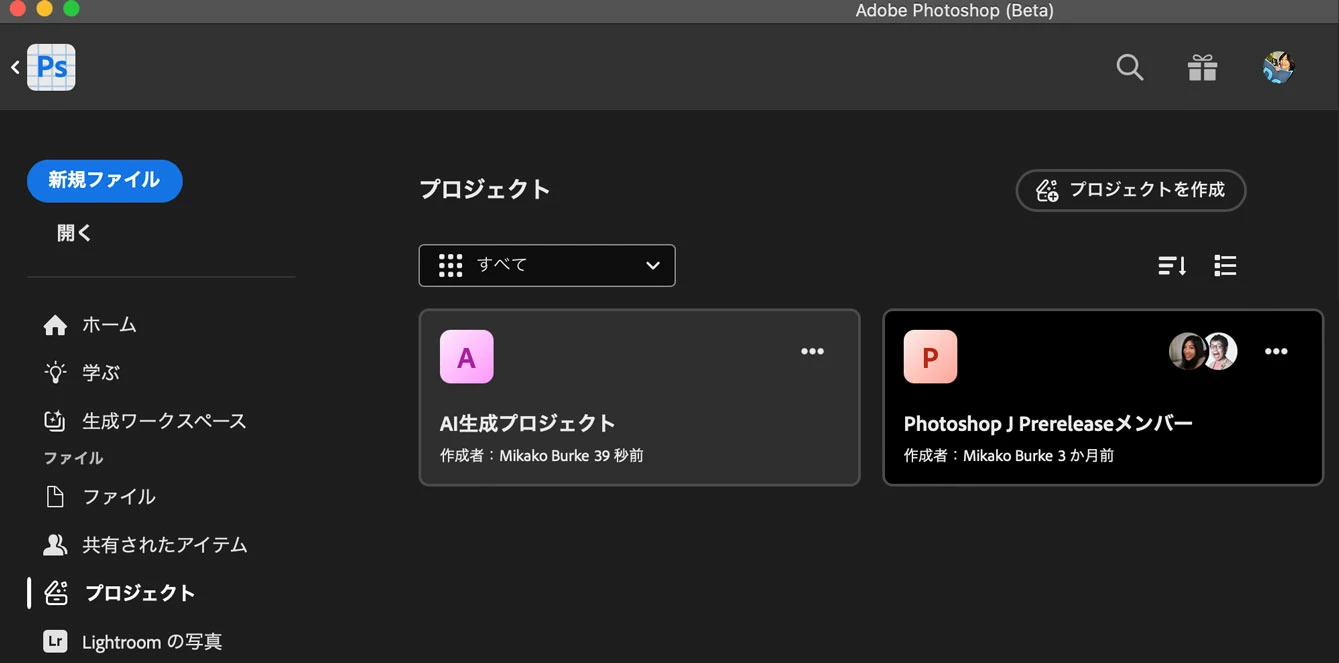
Task: Open 学ぶ in the sidebar
Action: pyautogui.click(x=82, y=373)
